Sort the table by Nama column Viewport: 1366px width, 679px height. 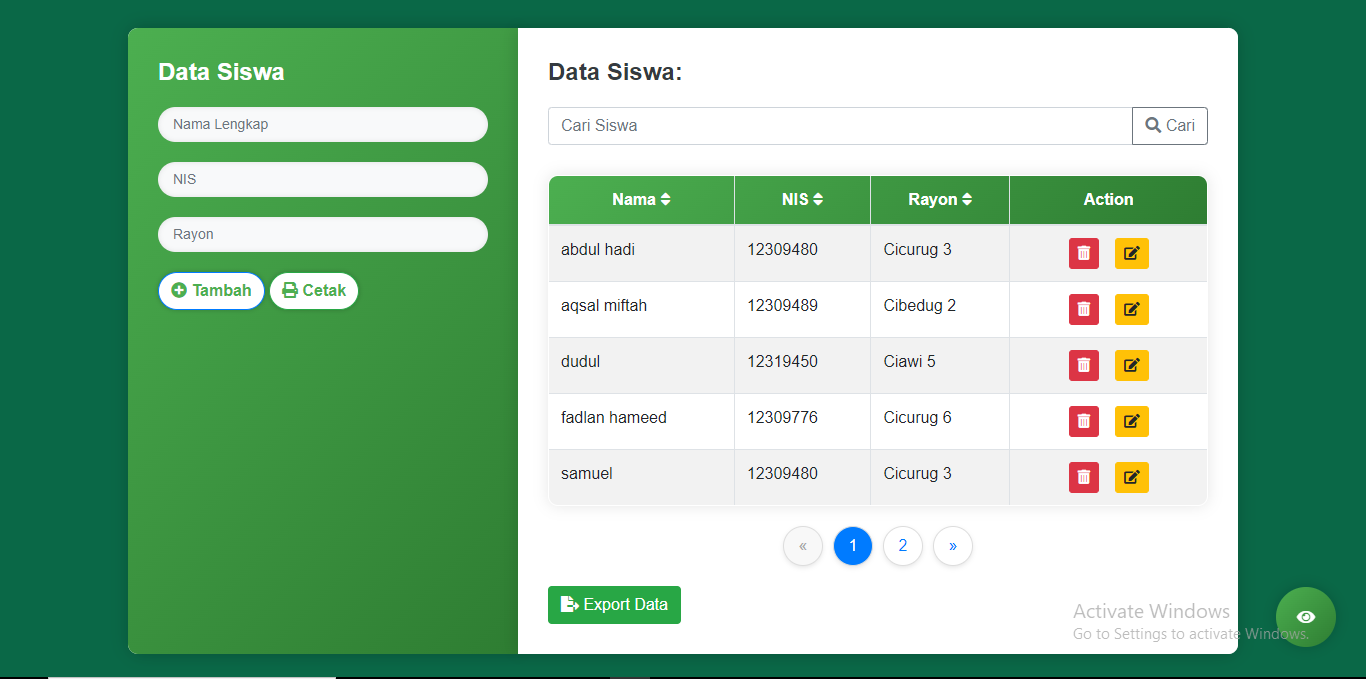(x=641, y=200)
